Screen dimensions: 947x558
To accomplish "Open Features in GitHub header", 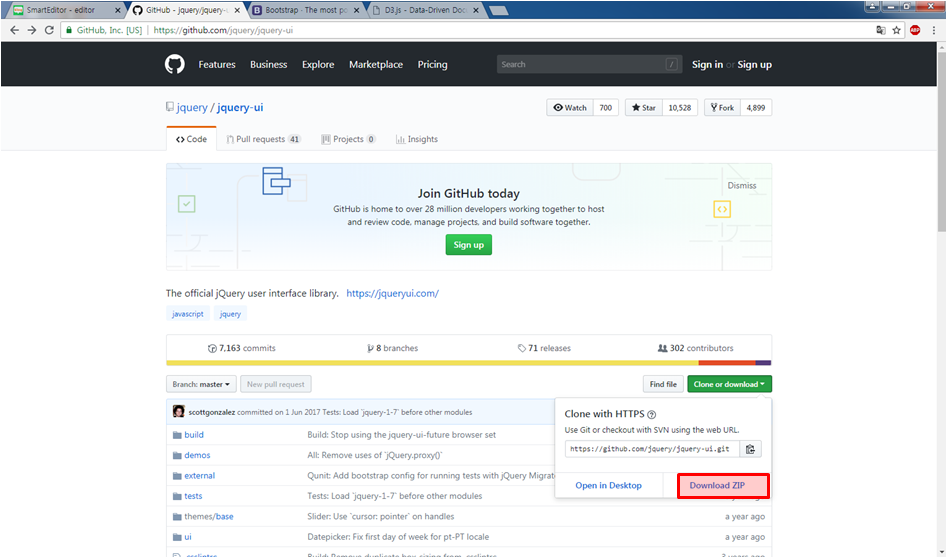I will (x=217, y=65).
